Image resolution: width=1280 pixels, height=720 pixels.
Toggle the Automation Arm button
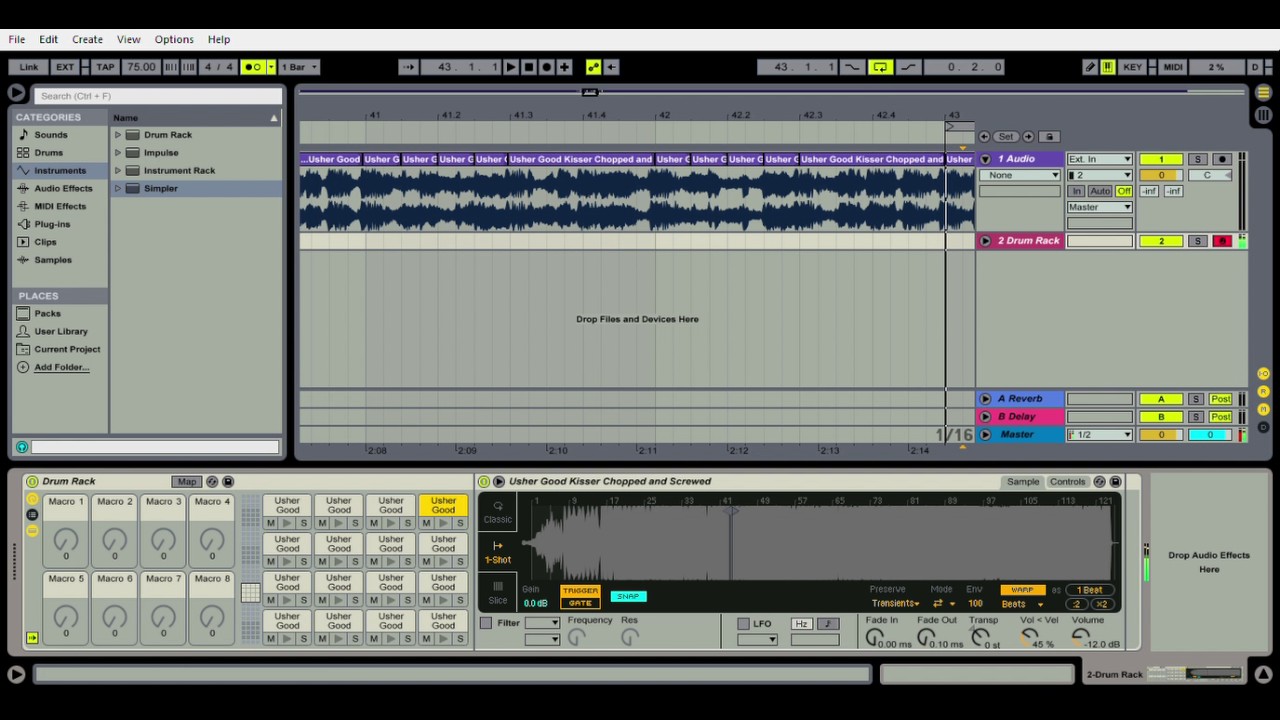tap(593, 67)
